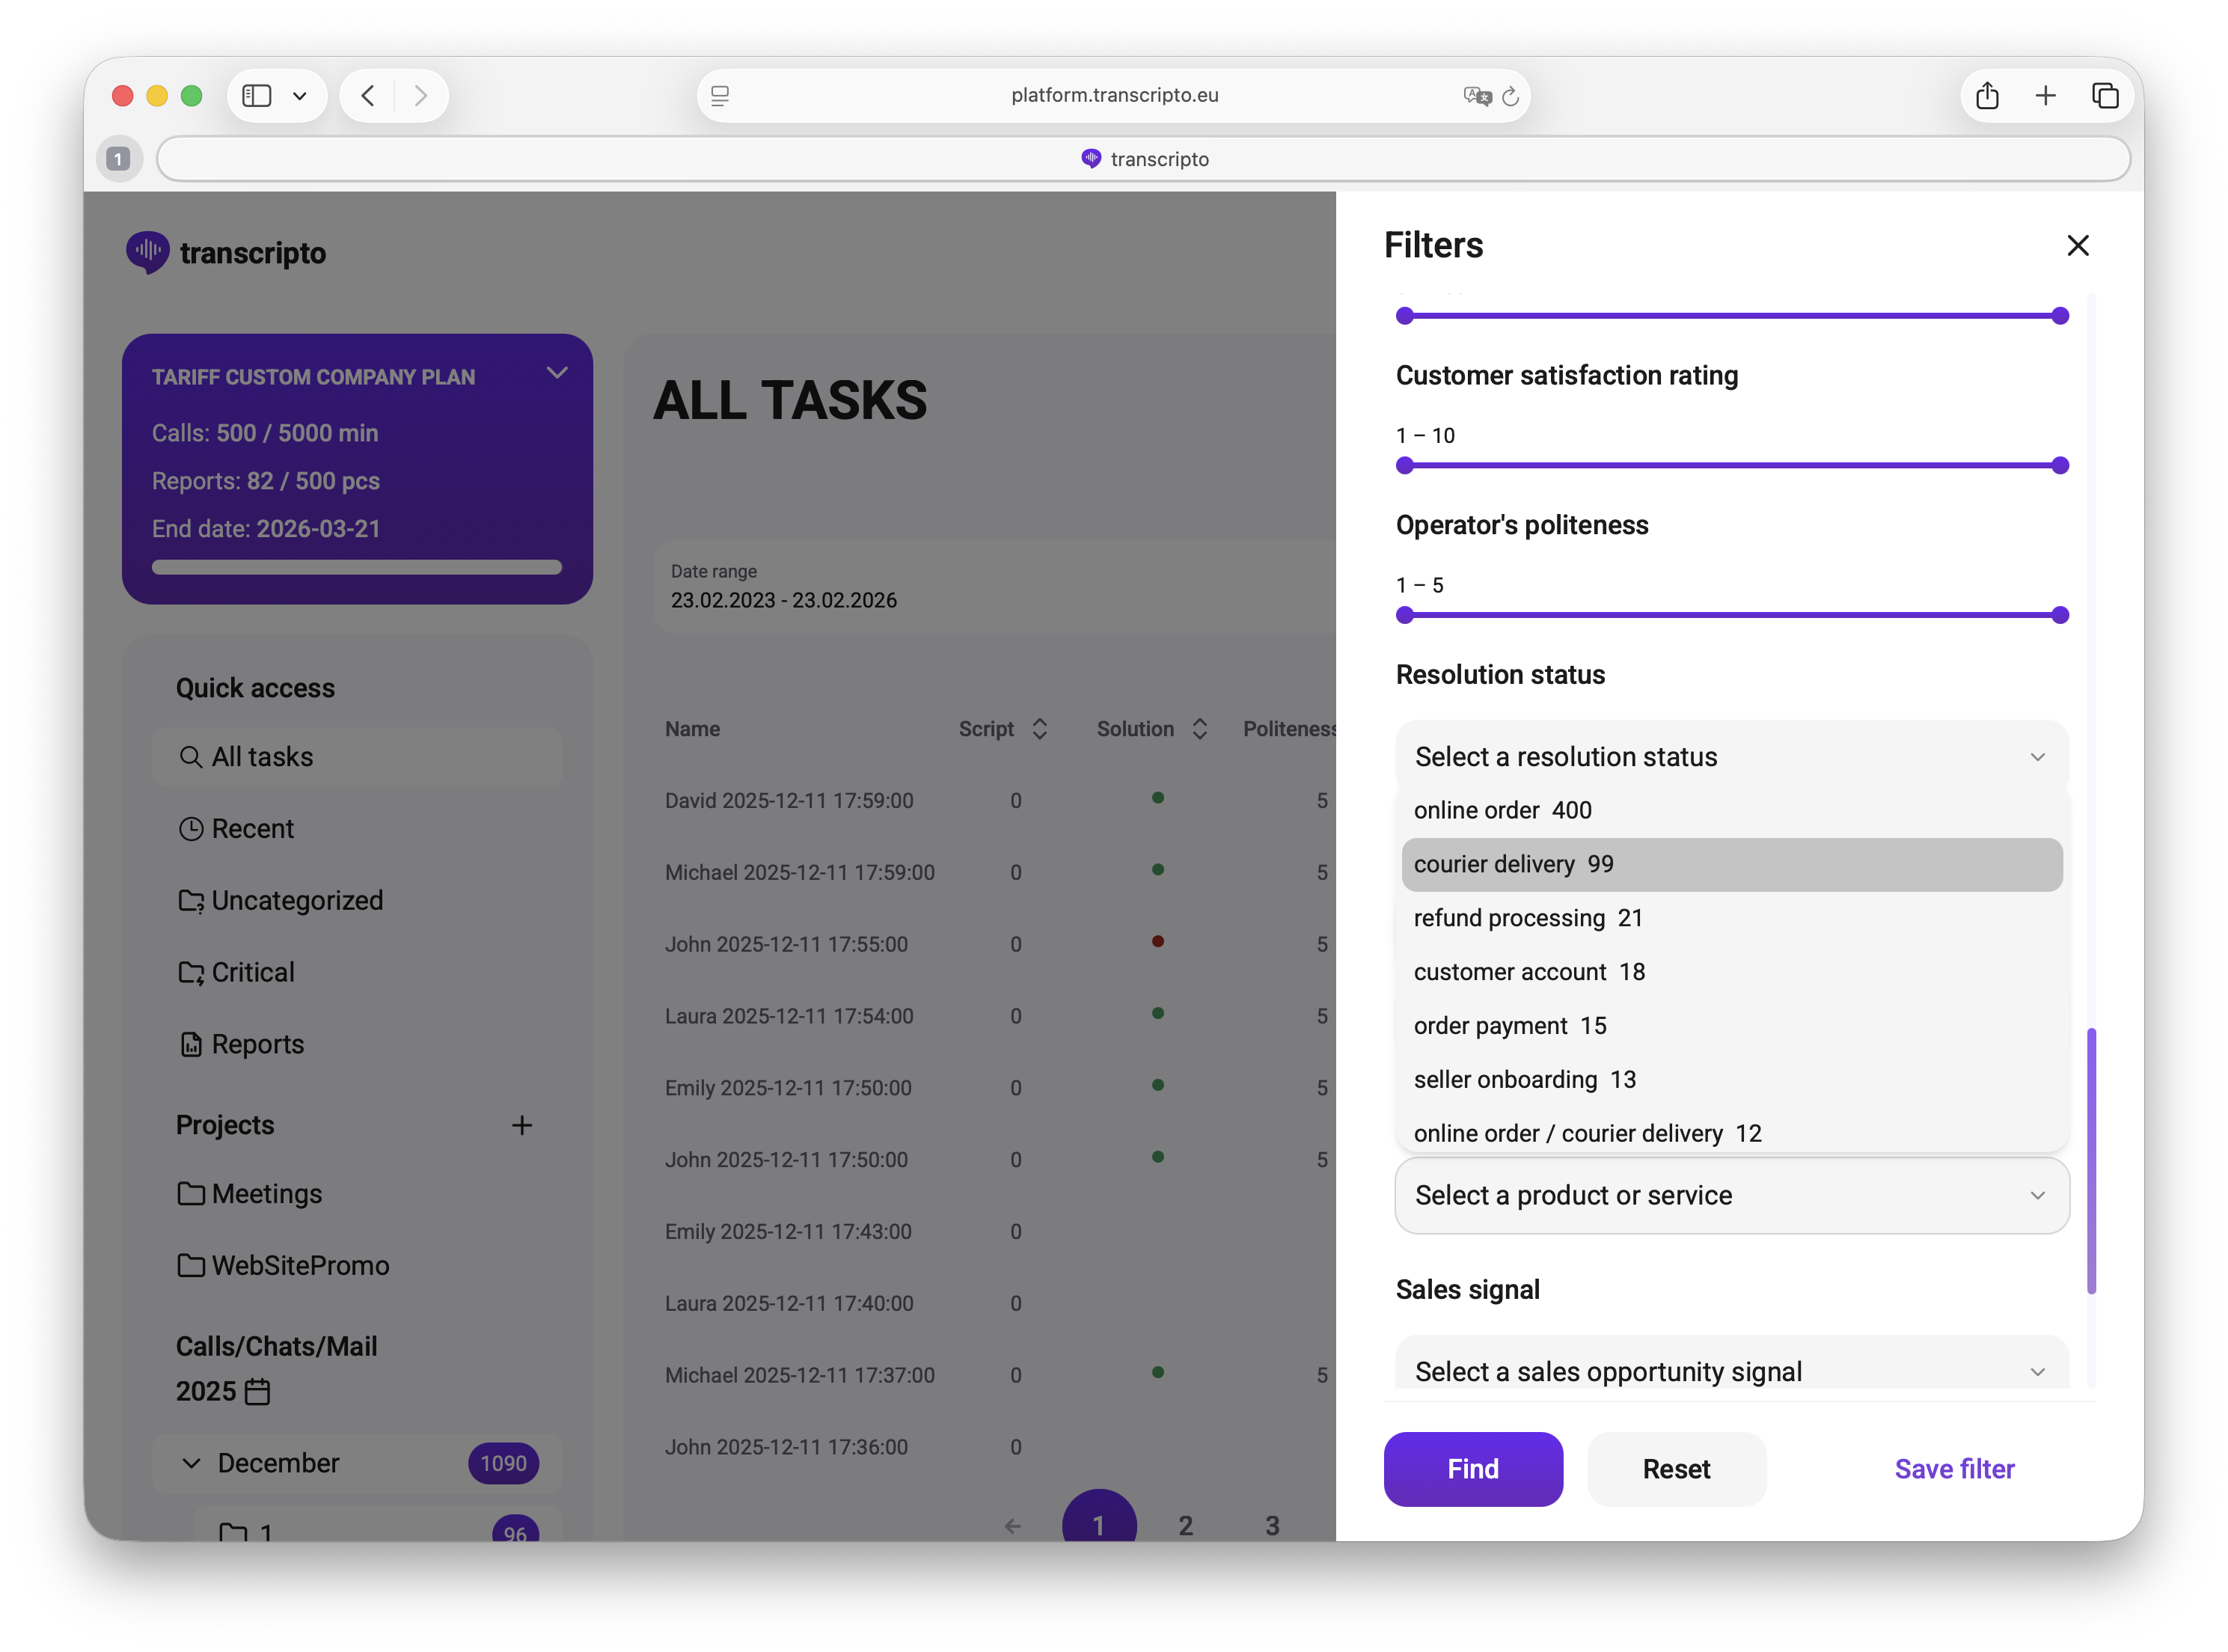The height and width of the screenshot is (1652, 2228).
Task: Open a new browser tab with plus icon
Action: (2045, 96)
